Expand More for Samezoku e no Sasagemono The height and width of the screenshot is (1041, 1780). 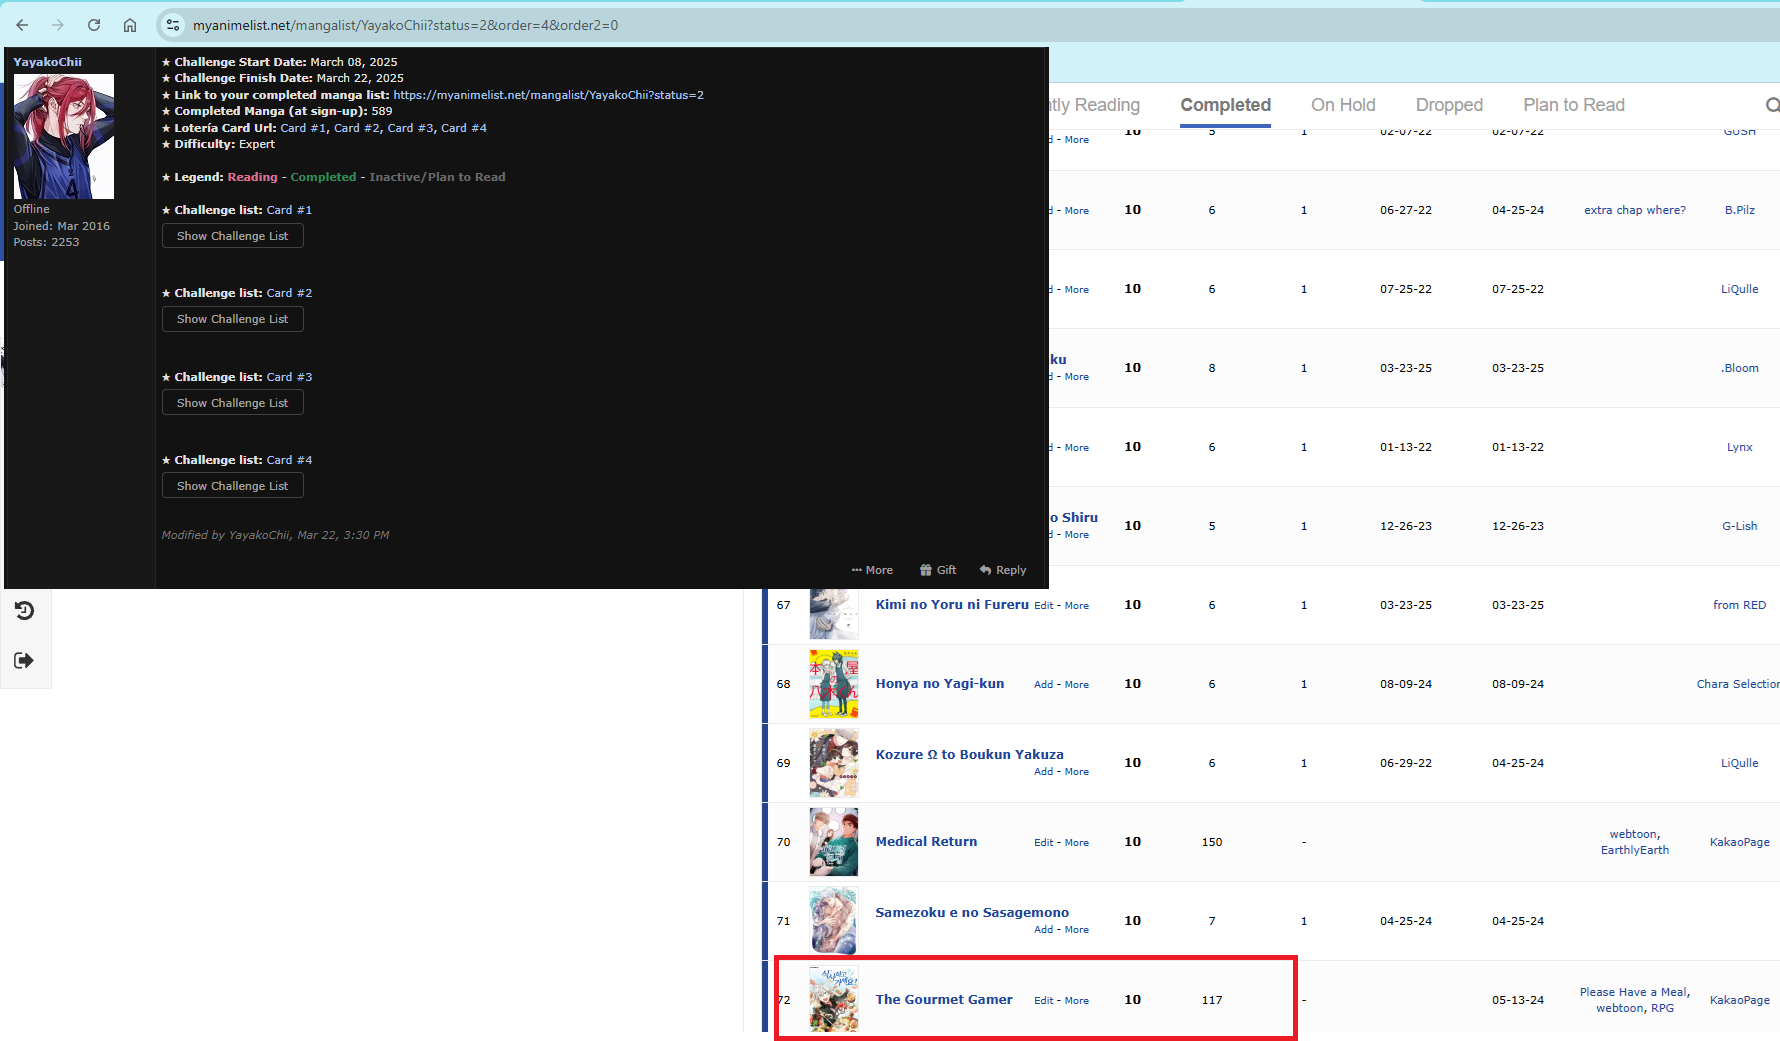coord(1077,930)
